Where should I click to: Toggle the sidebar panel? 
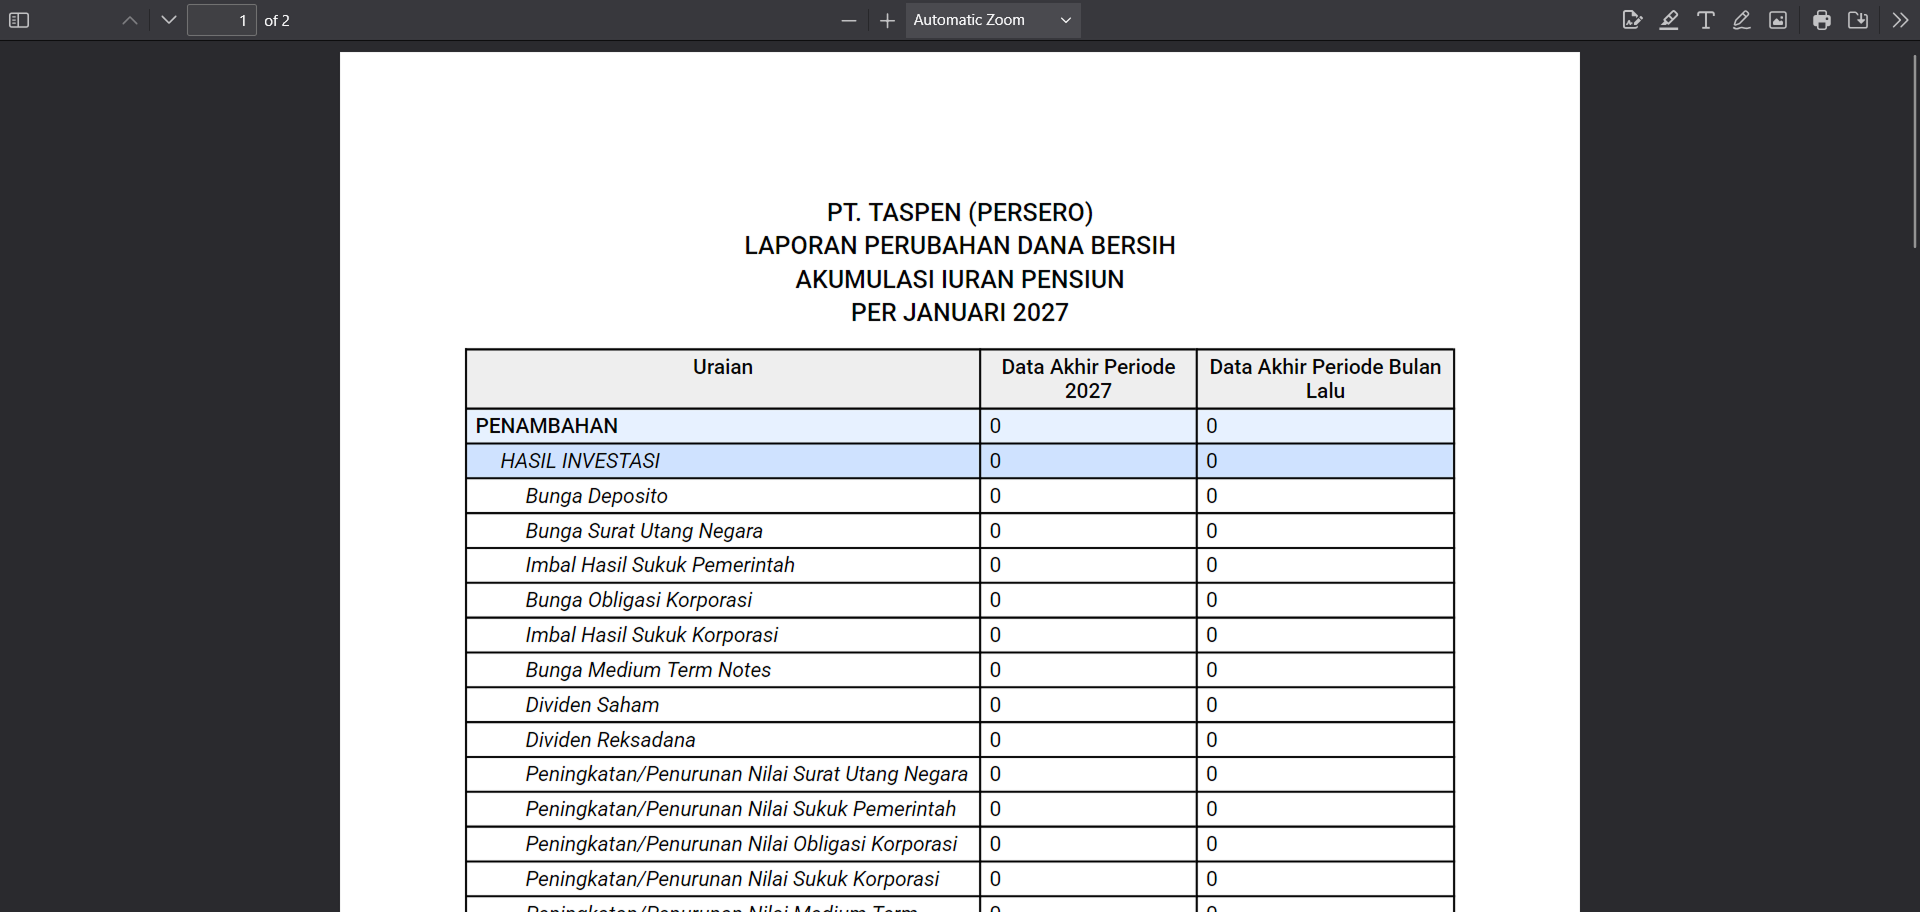click(x=19, y=20)
